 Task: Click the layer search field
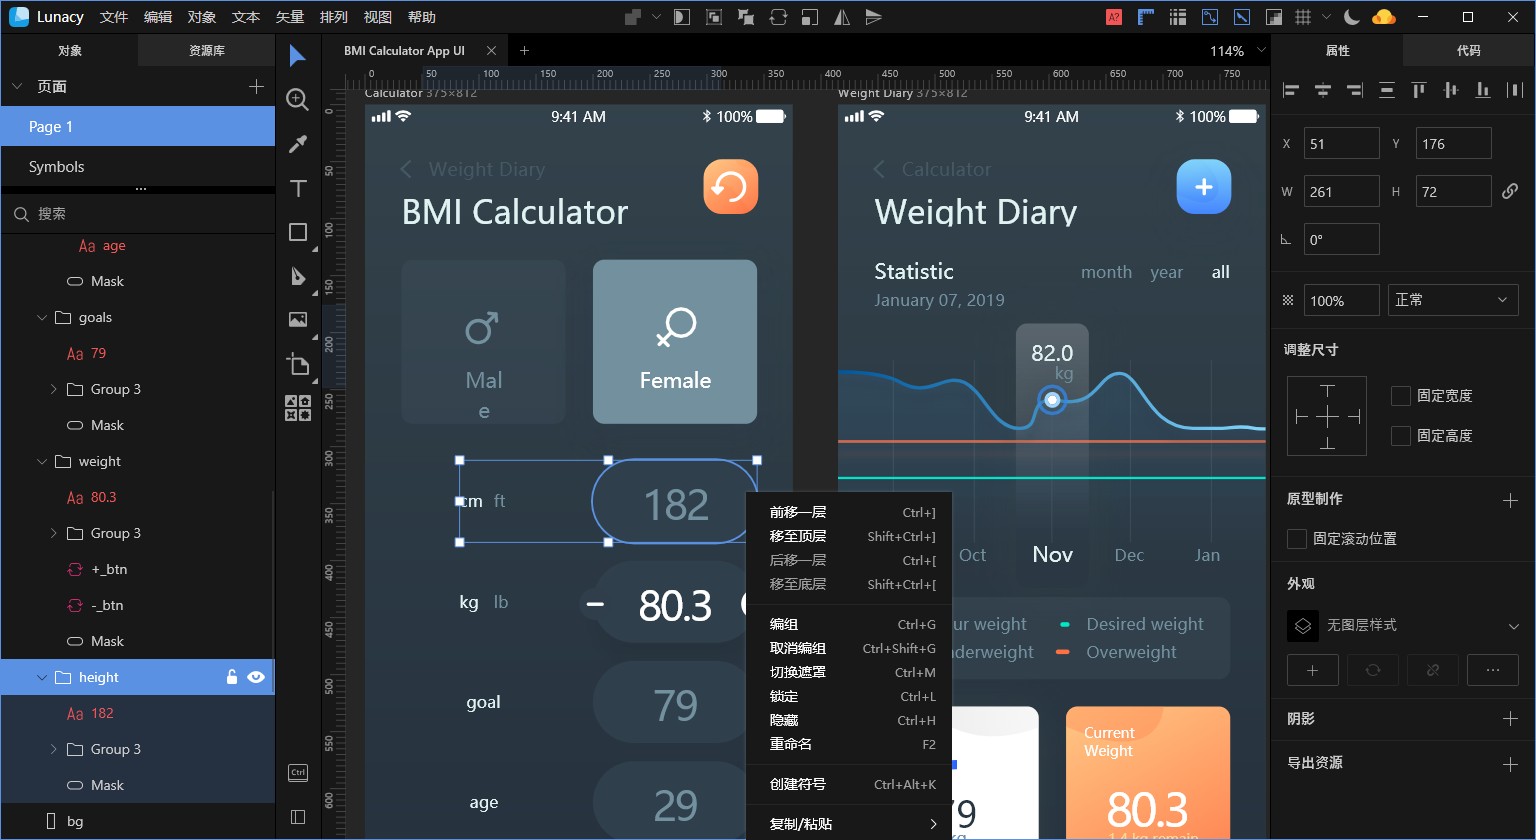click(138, 213)
